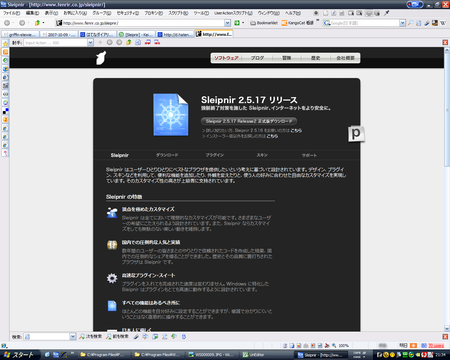Switch to the [Sleipnir] - Kai browser tab
The image size is (450, 360).
pos(137,34)
